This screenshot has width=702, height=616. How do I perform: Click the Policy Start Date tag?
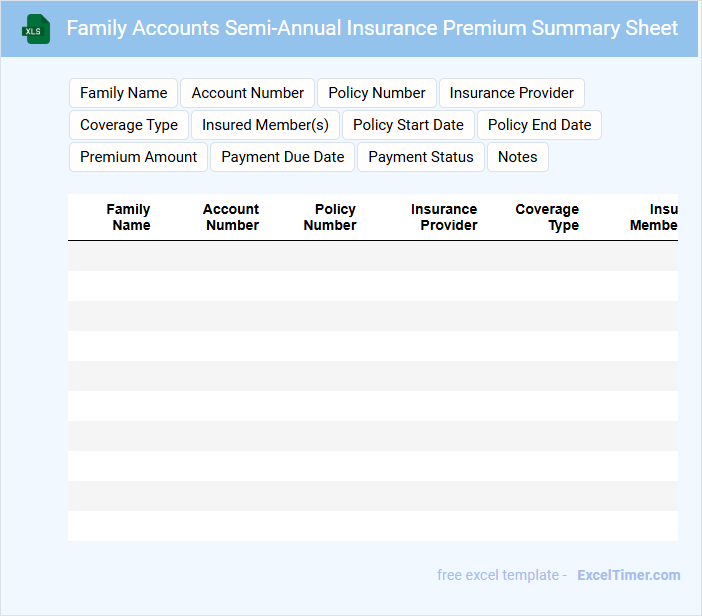coord(408,125)
